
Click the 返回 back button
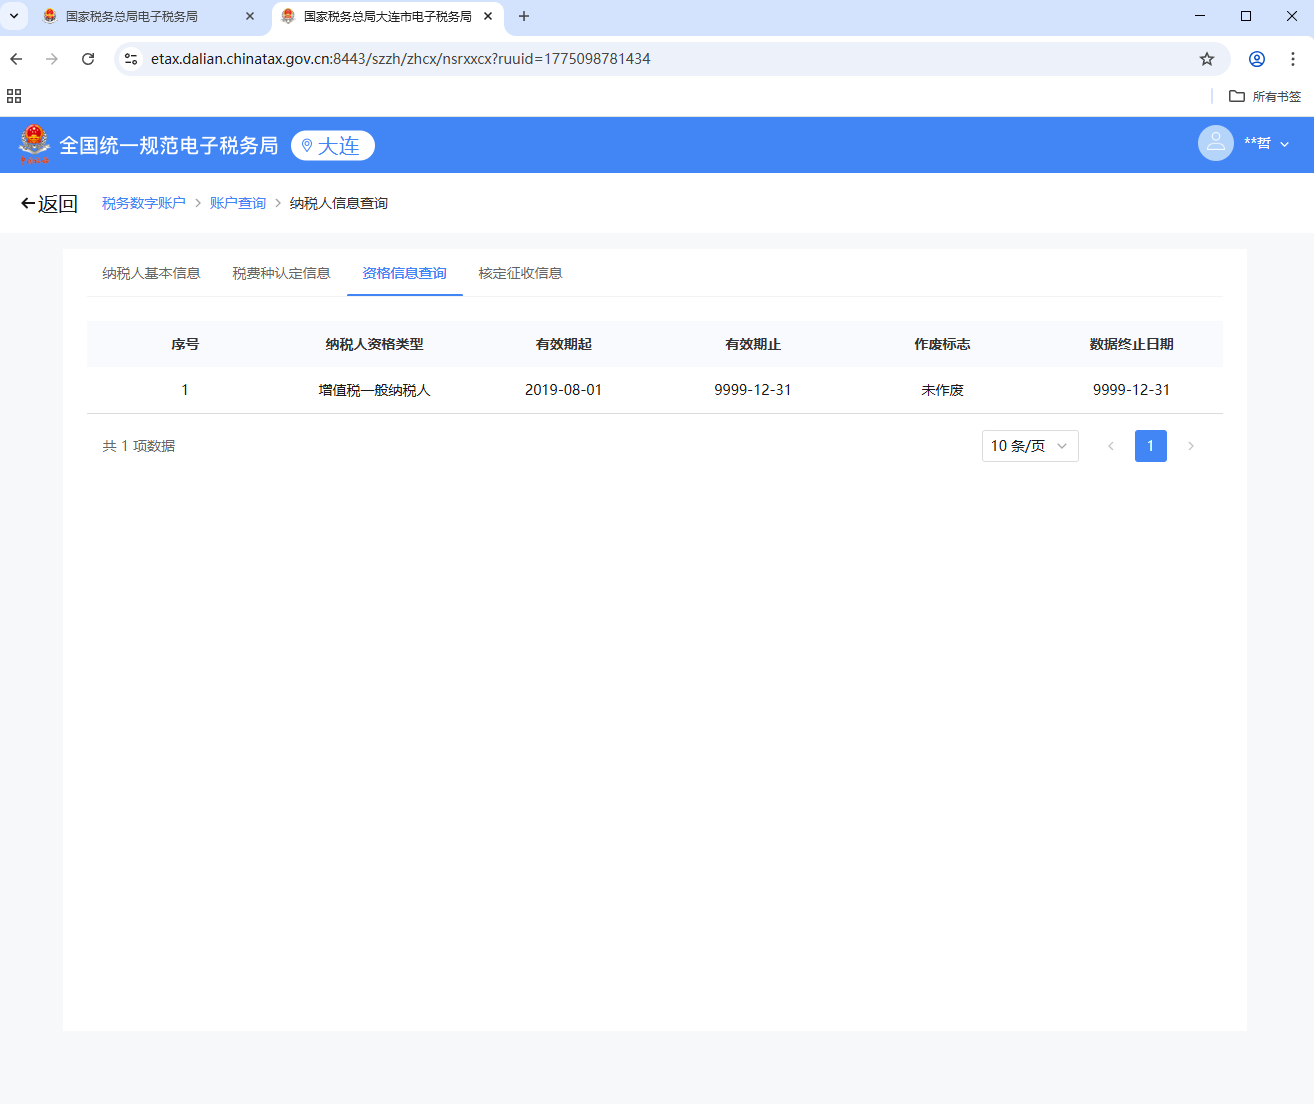click(49, 204)
